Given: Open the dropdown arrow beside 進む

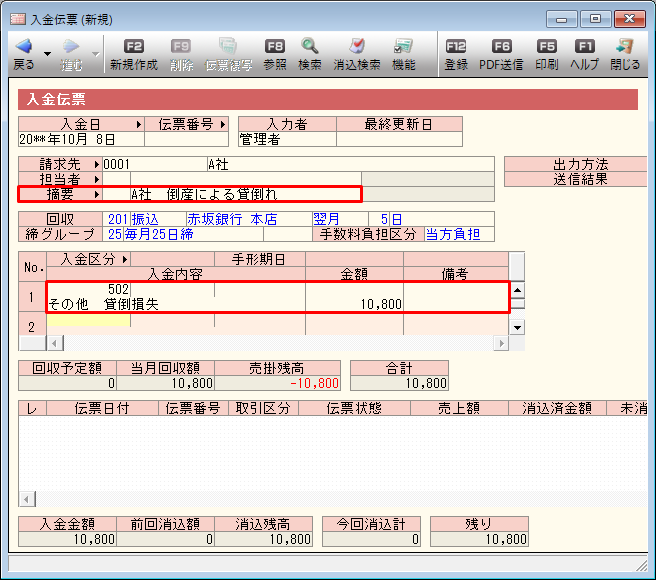Looking at the screenshot, I should click(x=96, y=54).
